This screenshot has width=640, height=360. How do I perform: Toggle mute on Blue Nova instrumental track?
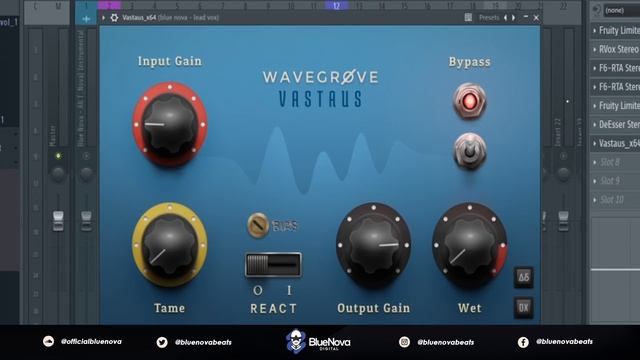pyautogui.click(x=86, y=156)
